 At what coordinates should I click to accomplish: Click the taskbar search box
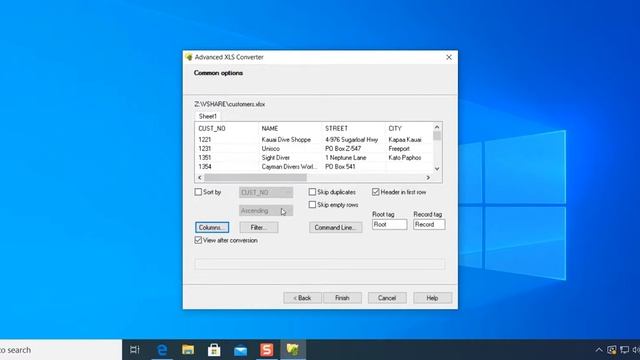[x=61, y=350]
